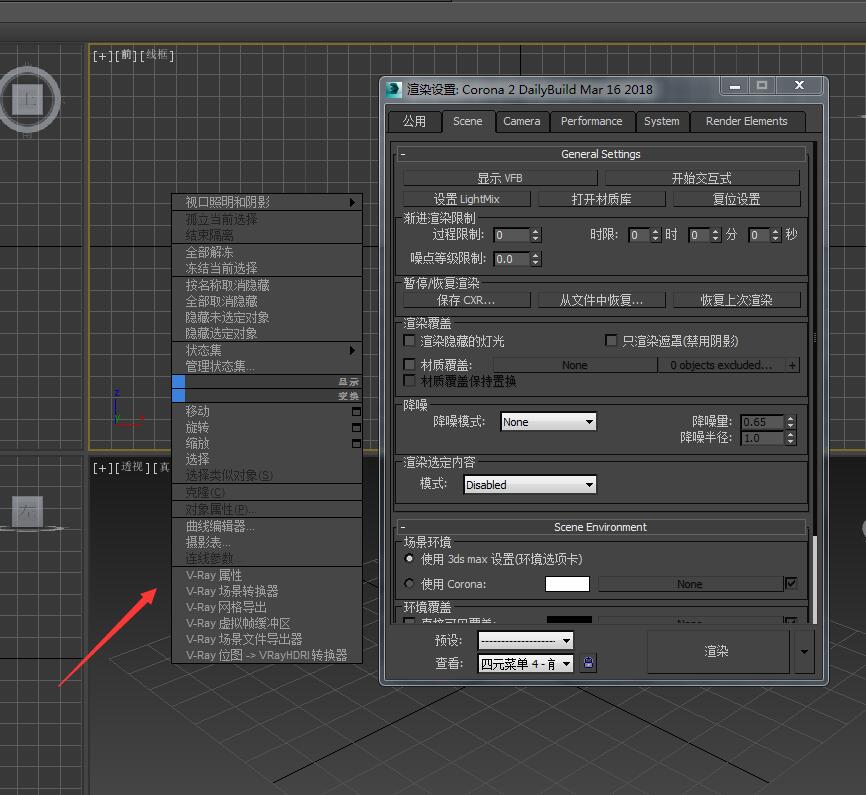Open the 降噪模式 None dropdown
Image resolution: width=866 pixels, height=795 pixels.
(548, 422)
